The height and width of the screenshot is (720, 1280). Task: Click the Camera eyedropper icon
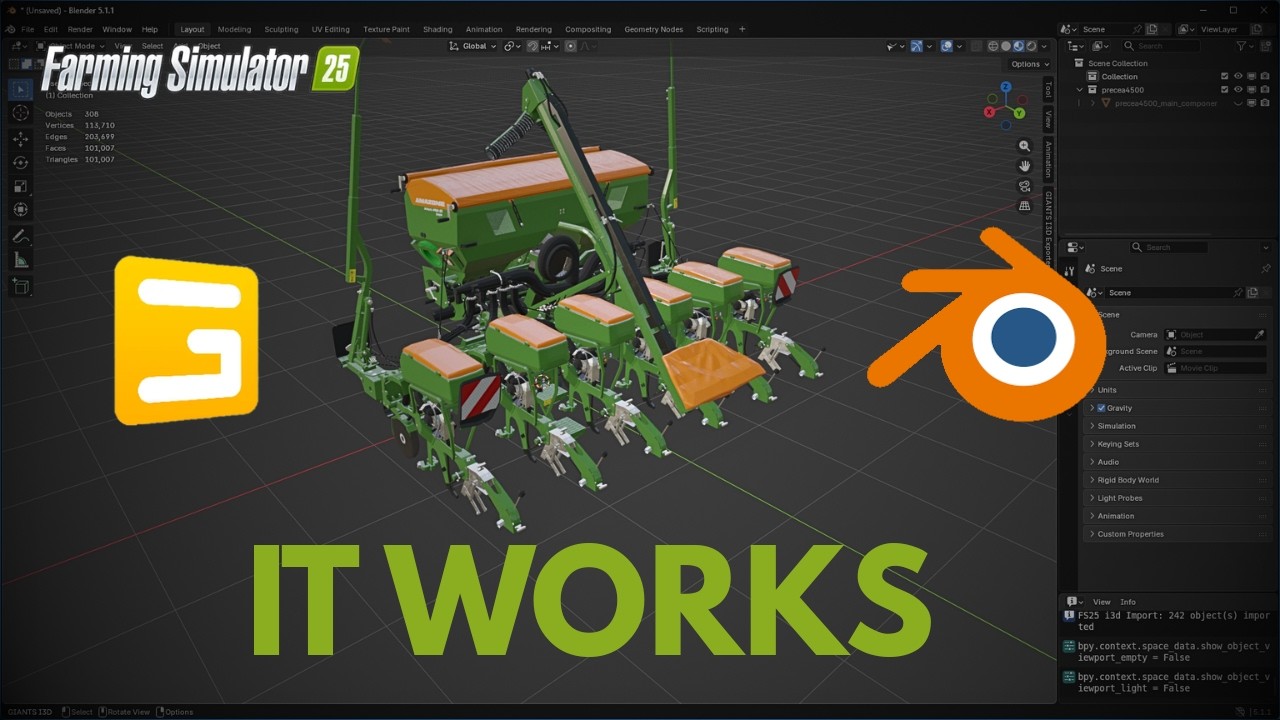[x=1259, y=335]
